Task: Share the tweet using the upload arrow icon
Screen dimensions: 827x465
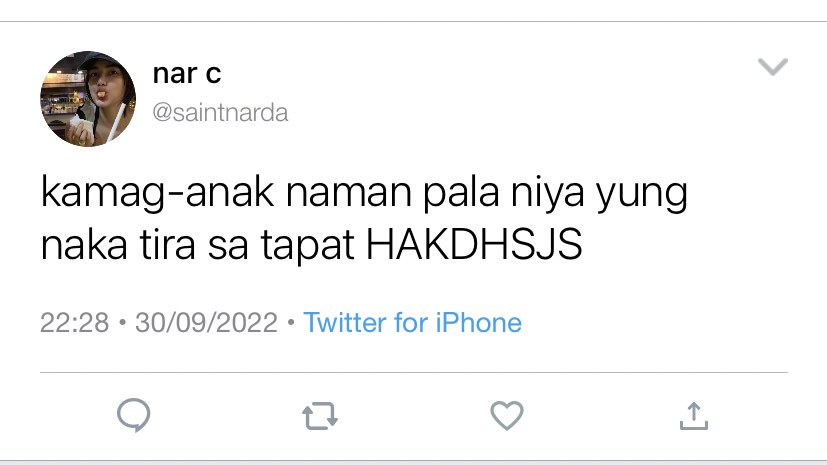Action: pos(694,416)
